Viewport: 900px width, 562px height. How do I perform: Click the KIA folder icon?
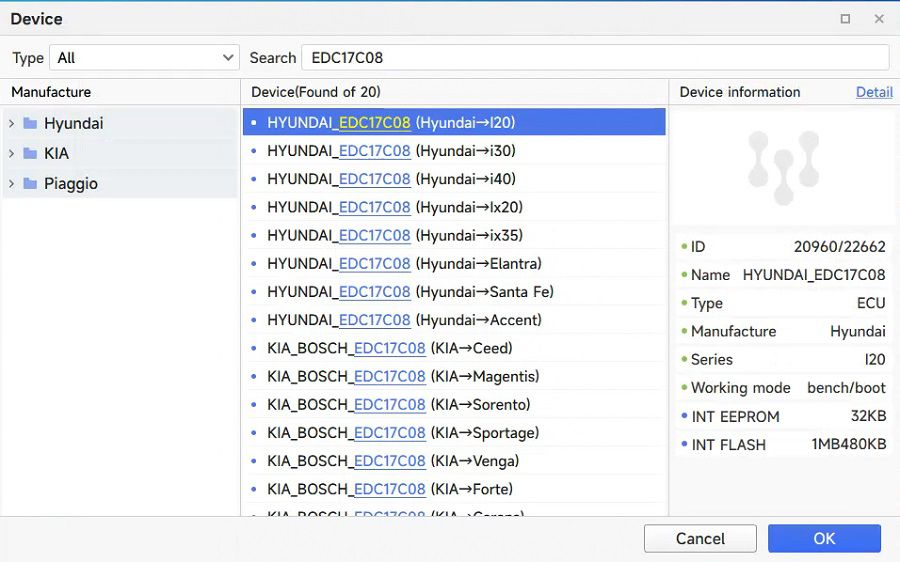[30, 154]
